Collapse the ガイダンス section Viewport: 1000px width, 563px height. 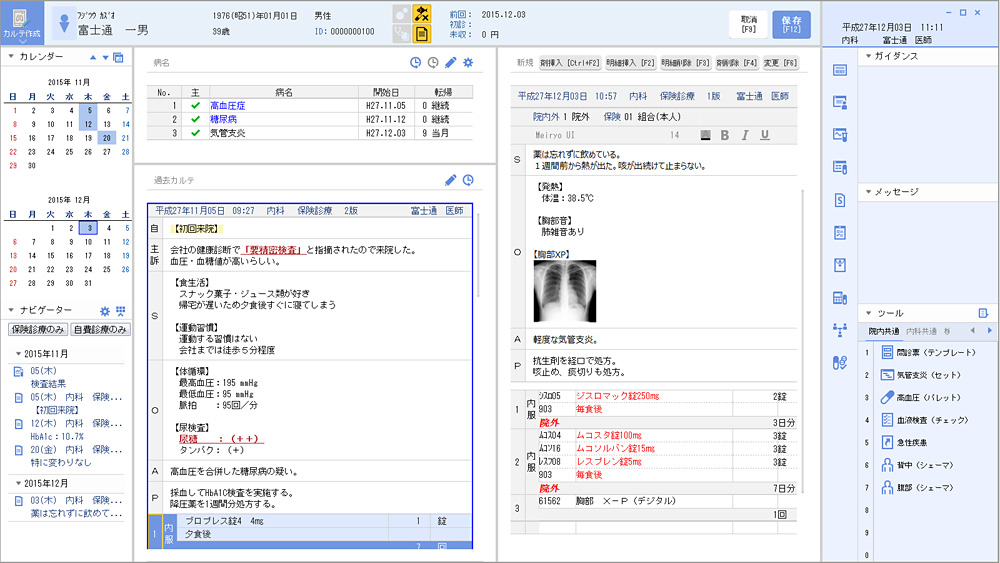867,56
